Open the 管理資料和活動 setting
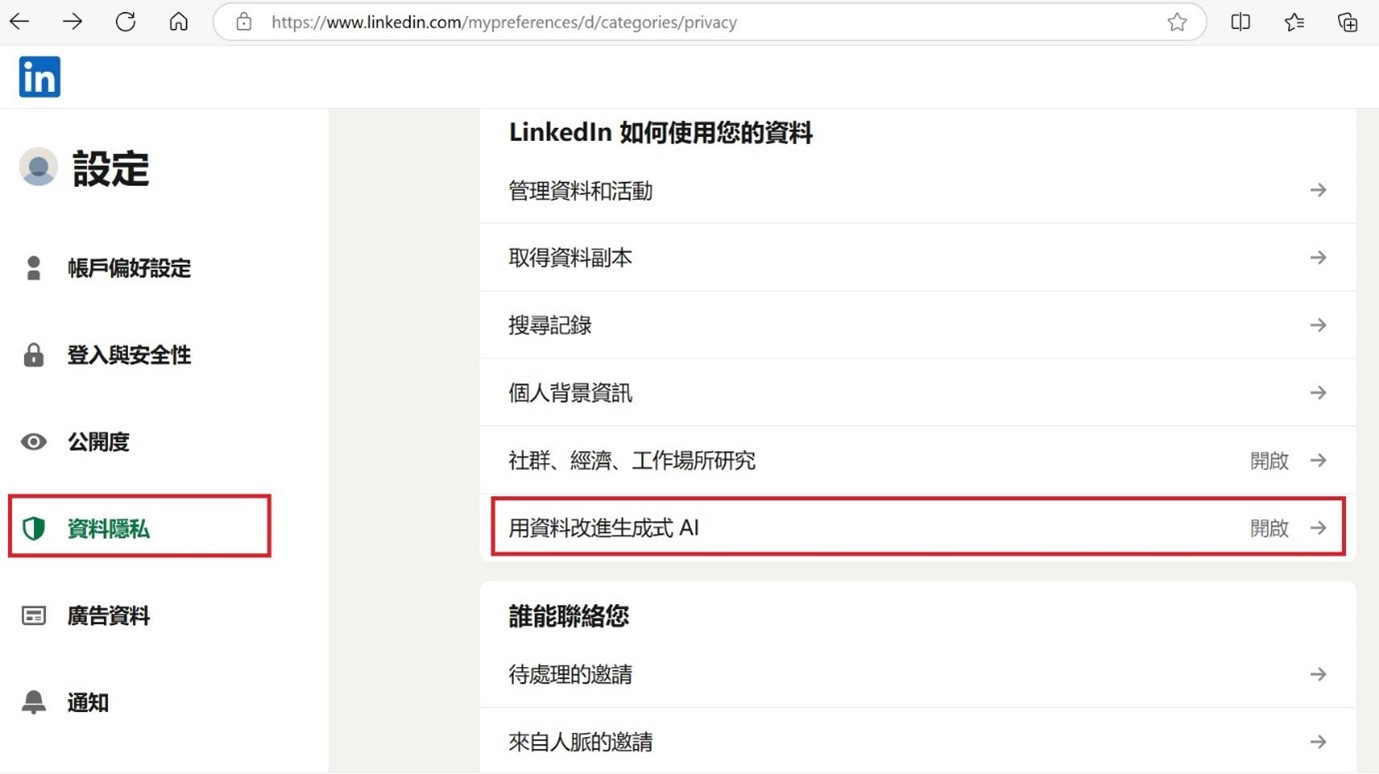The image size is (1379, 774). [x=918, y=190]
